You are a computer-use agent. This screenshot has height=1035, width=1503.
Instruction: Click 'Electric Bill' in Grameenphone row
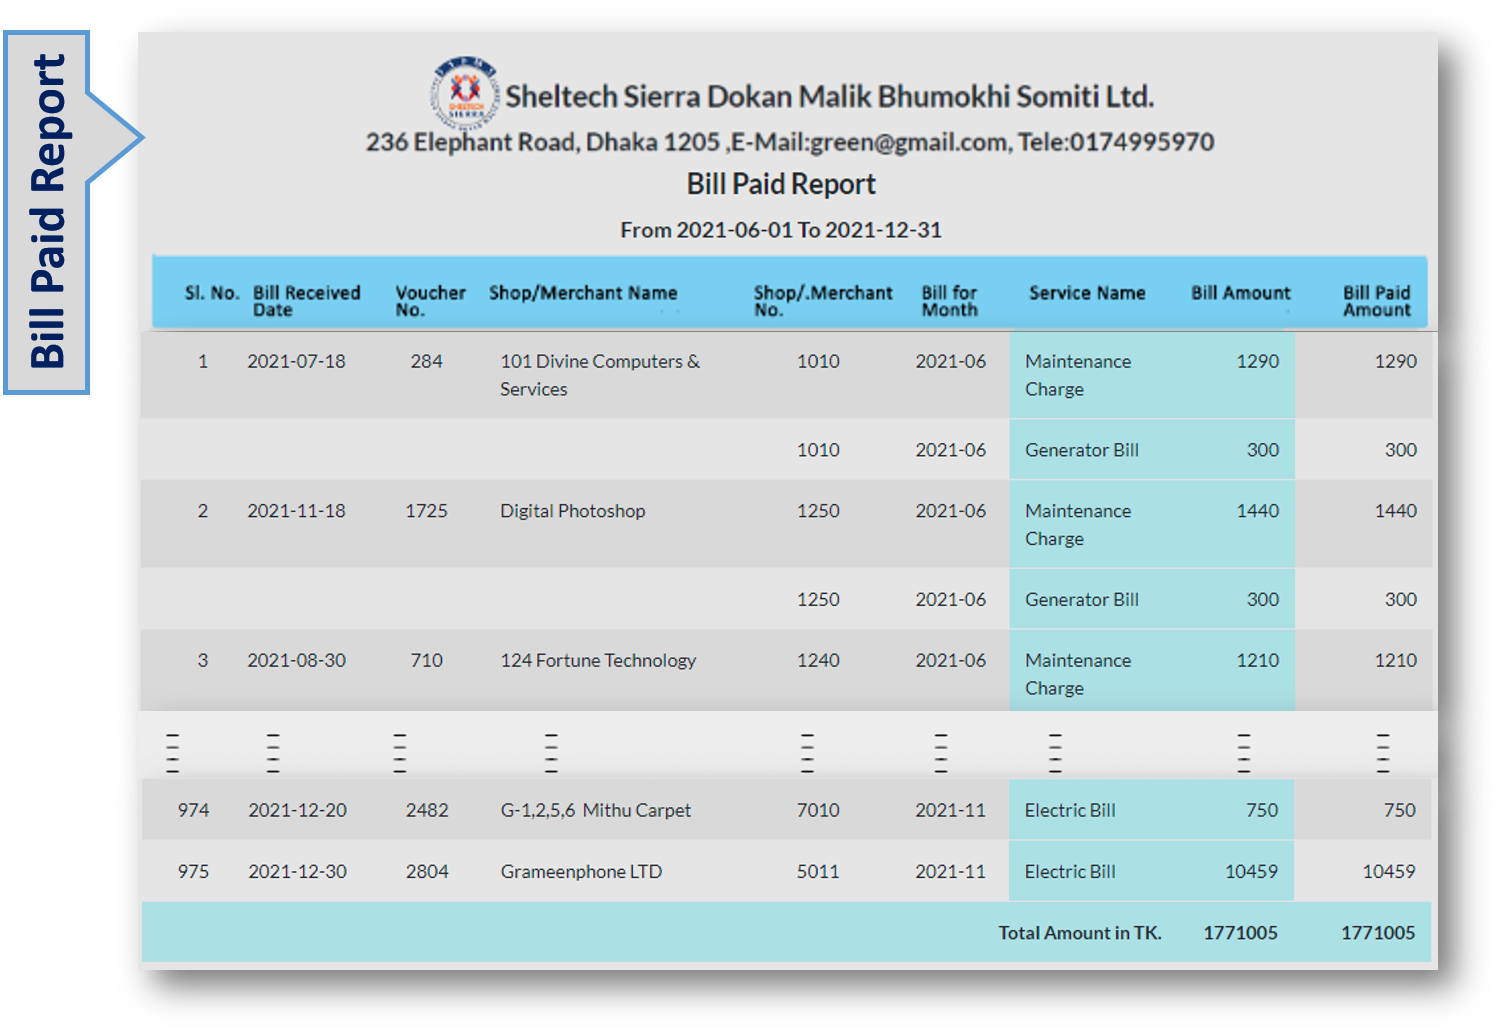point(1070,871)
